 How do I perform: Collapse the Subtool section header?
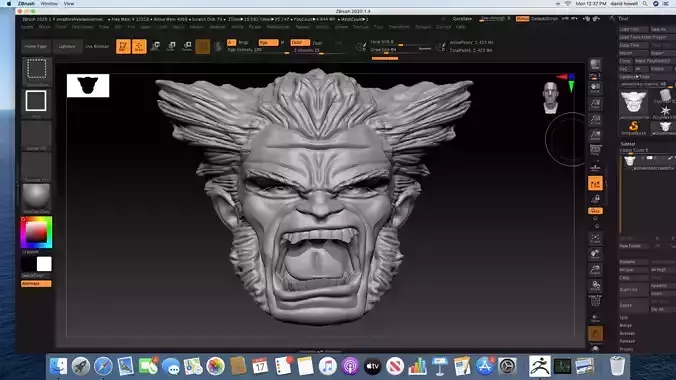tap(628, 144)
